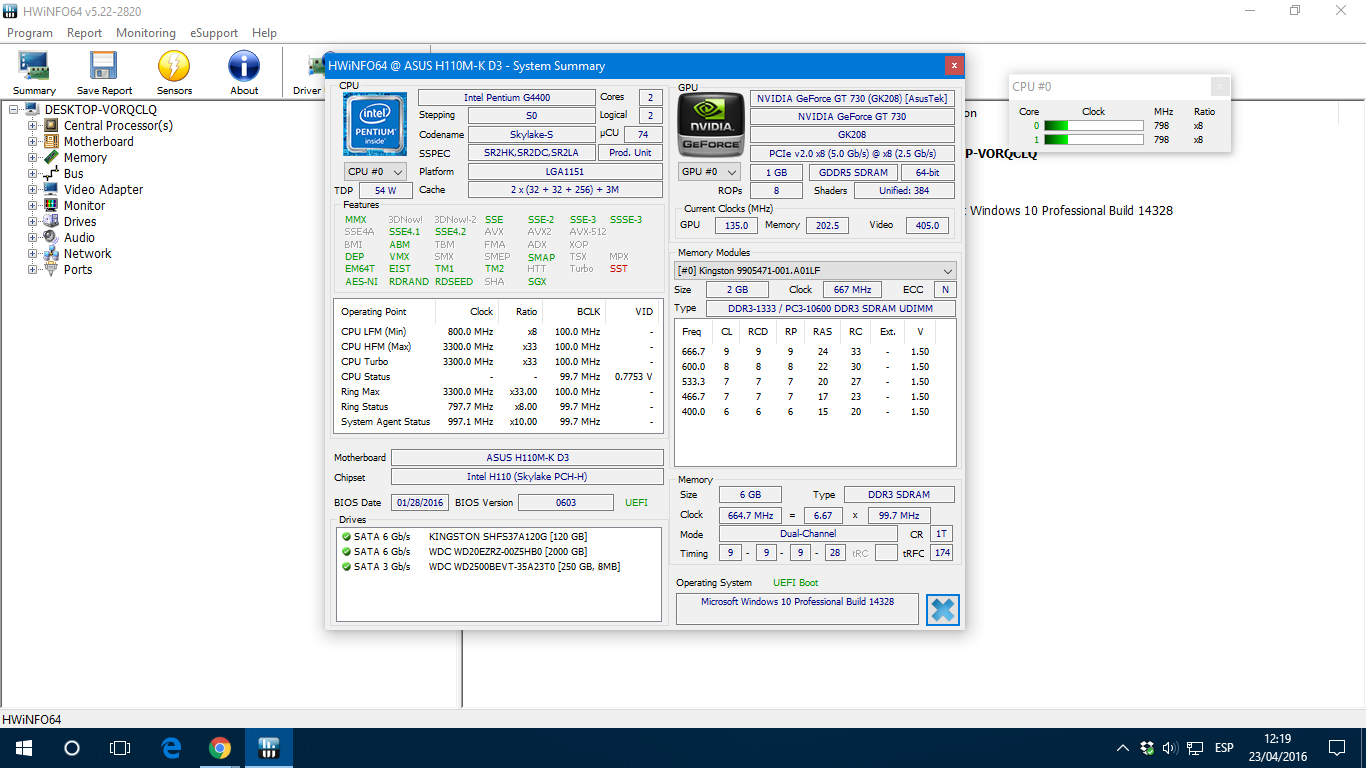
Task: Click the volume speaker tray icon
Action: click(1169, 748)
